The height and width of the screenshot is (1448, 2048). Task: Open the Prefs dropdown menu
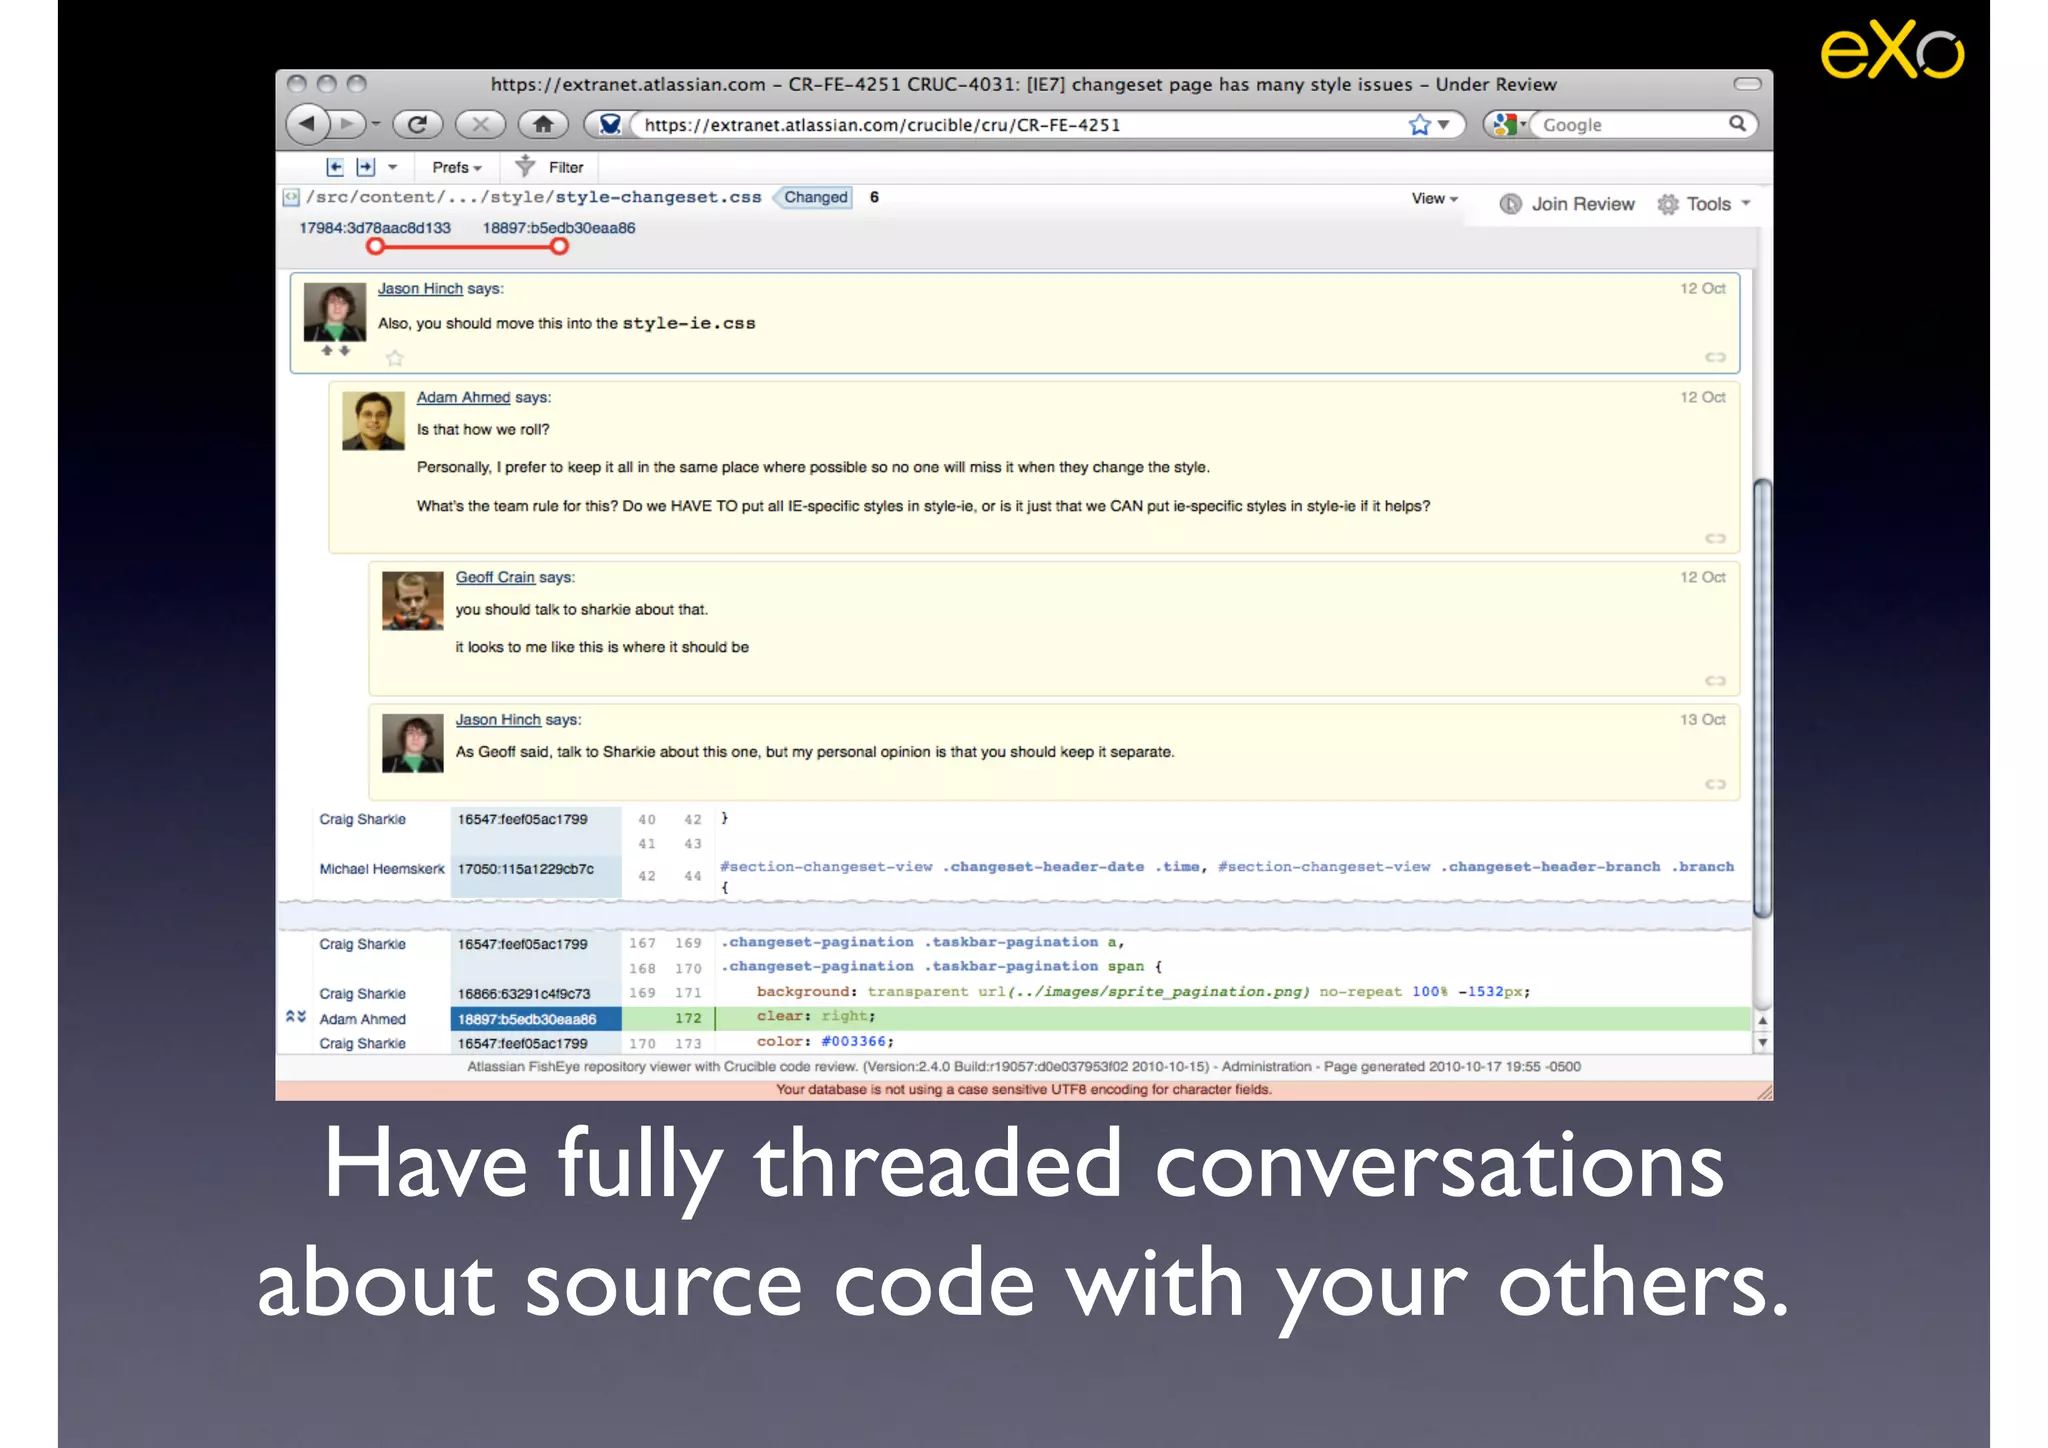pyautogui.click(x=457, y=167)
